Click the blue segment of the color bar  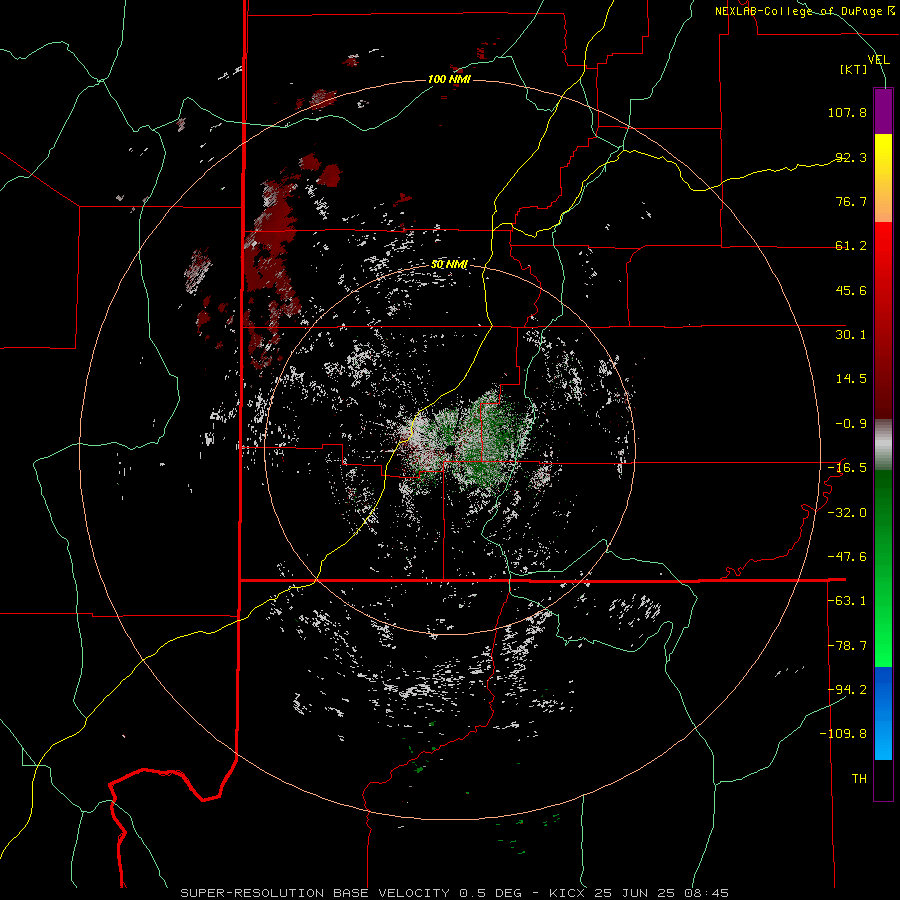[x=883, y=713]
